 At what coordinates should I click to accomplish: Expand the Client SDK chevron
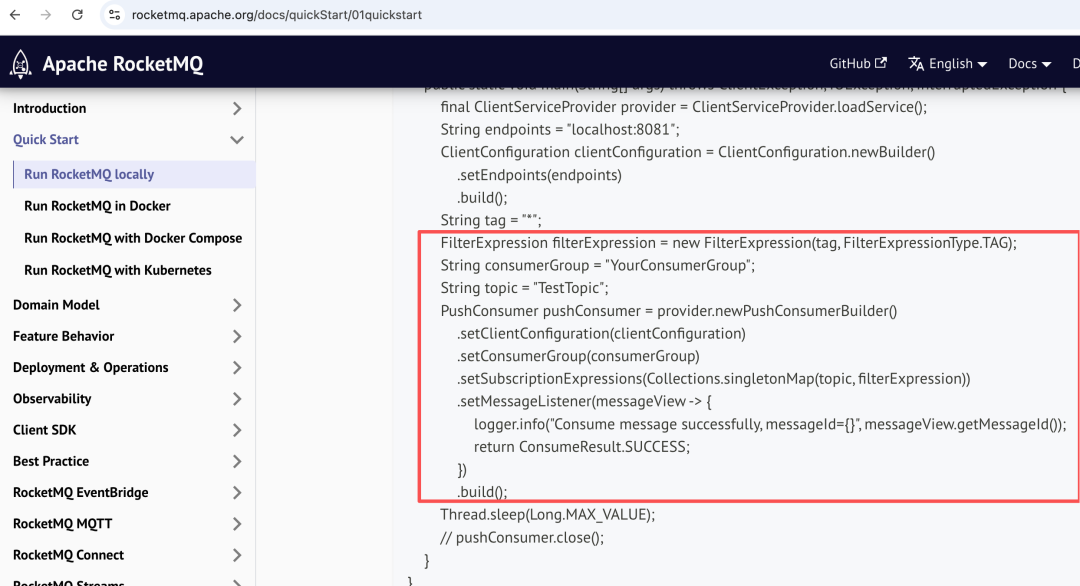pos(237,430)
